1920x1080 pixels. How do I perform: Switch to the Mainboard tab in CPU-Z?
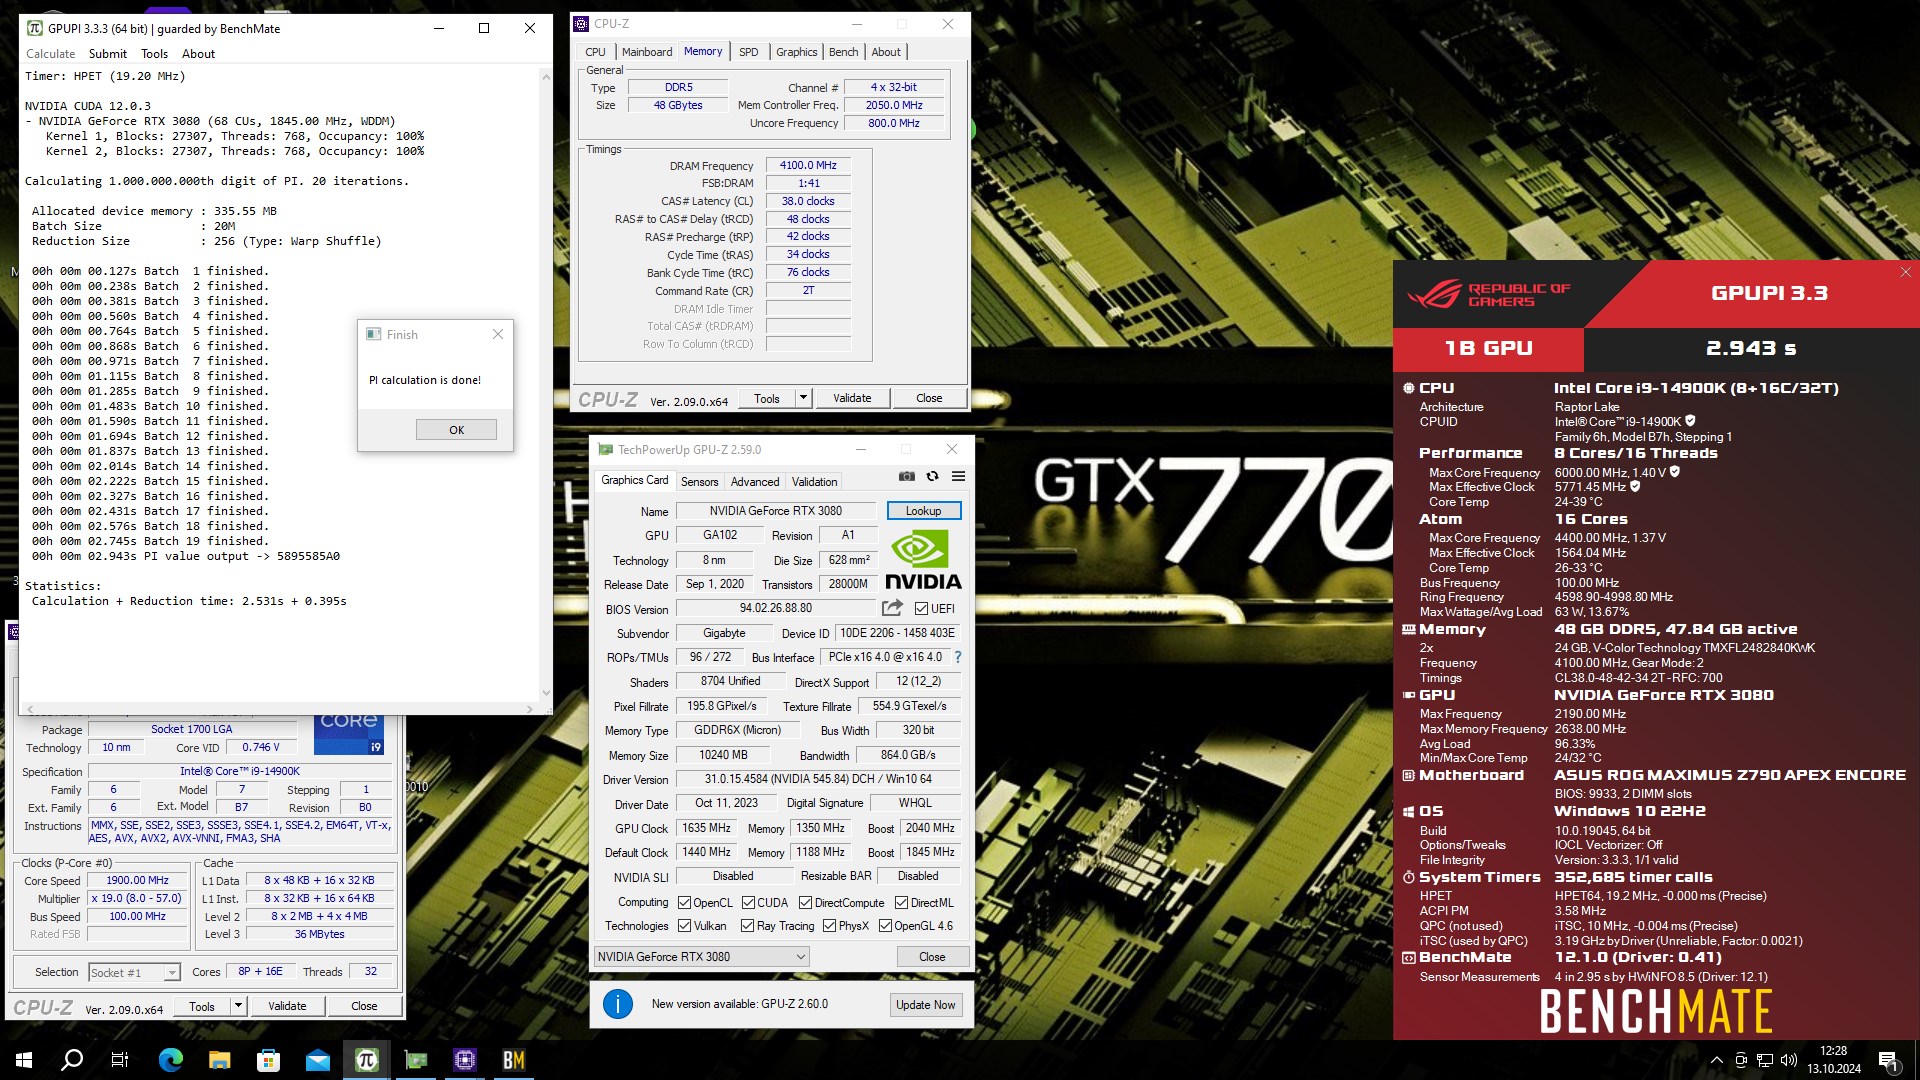coord(647,52)
